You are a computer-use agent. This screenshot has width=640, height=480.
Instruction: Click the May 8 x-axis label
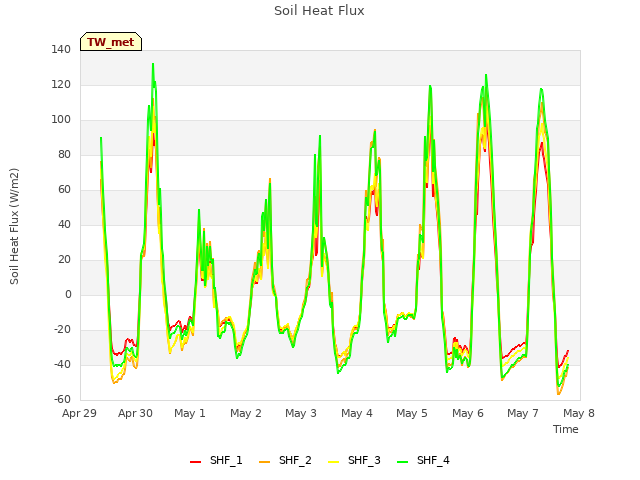point(579,413)
